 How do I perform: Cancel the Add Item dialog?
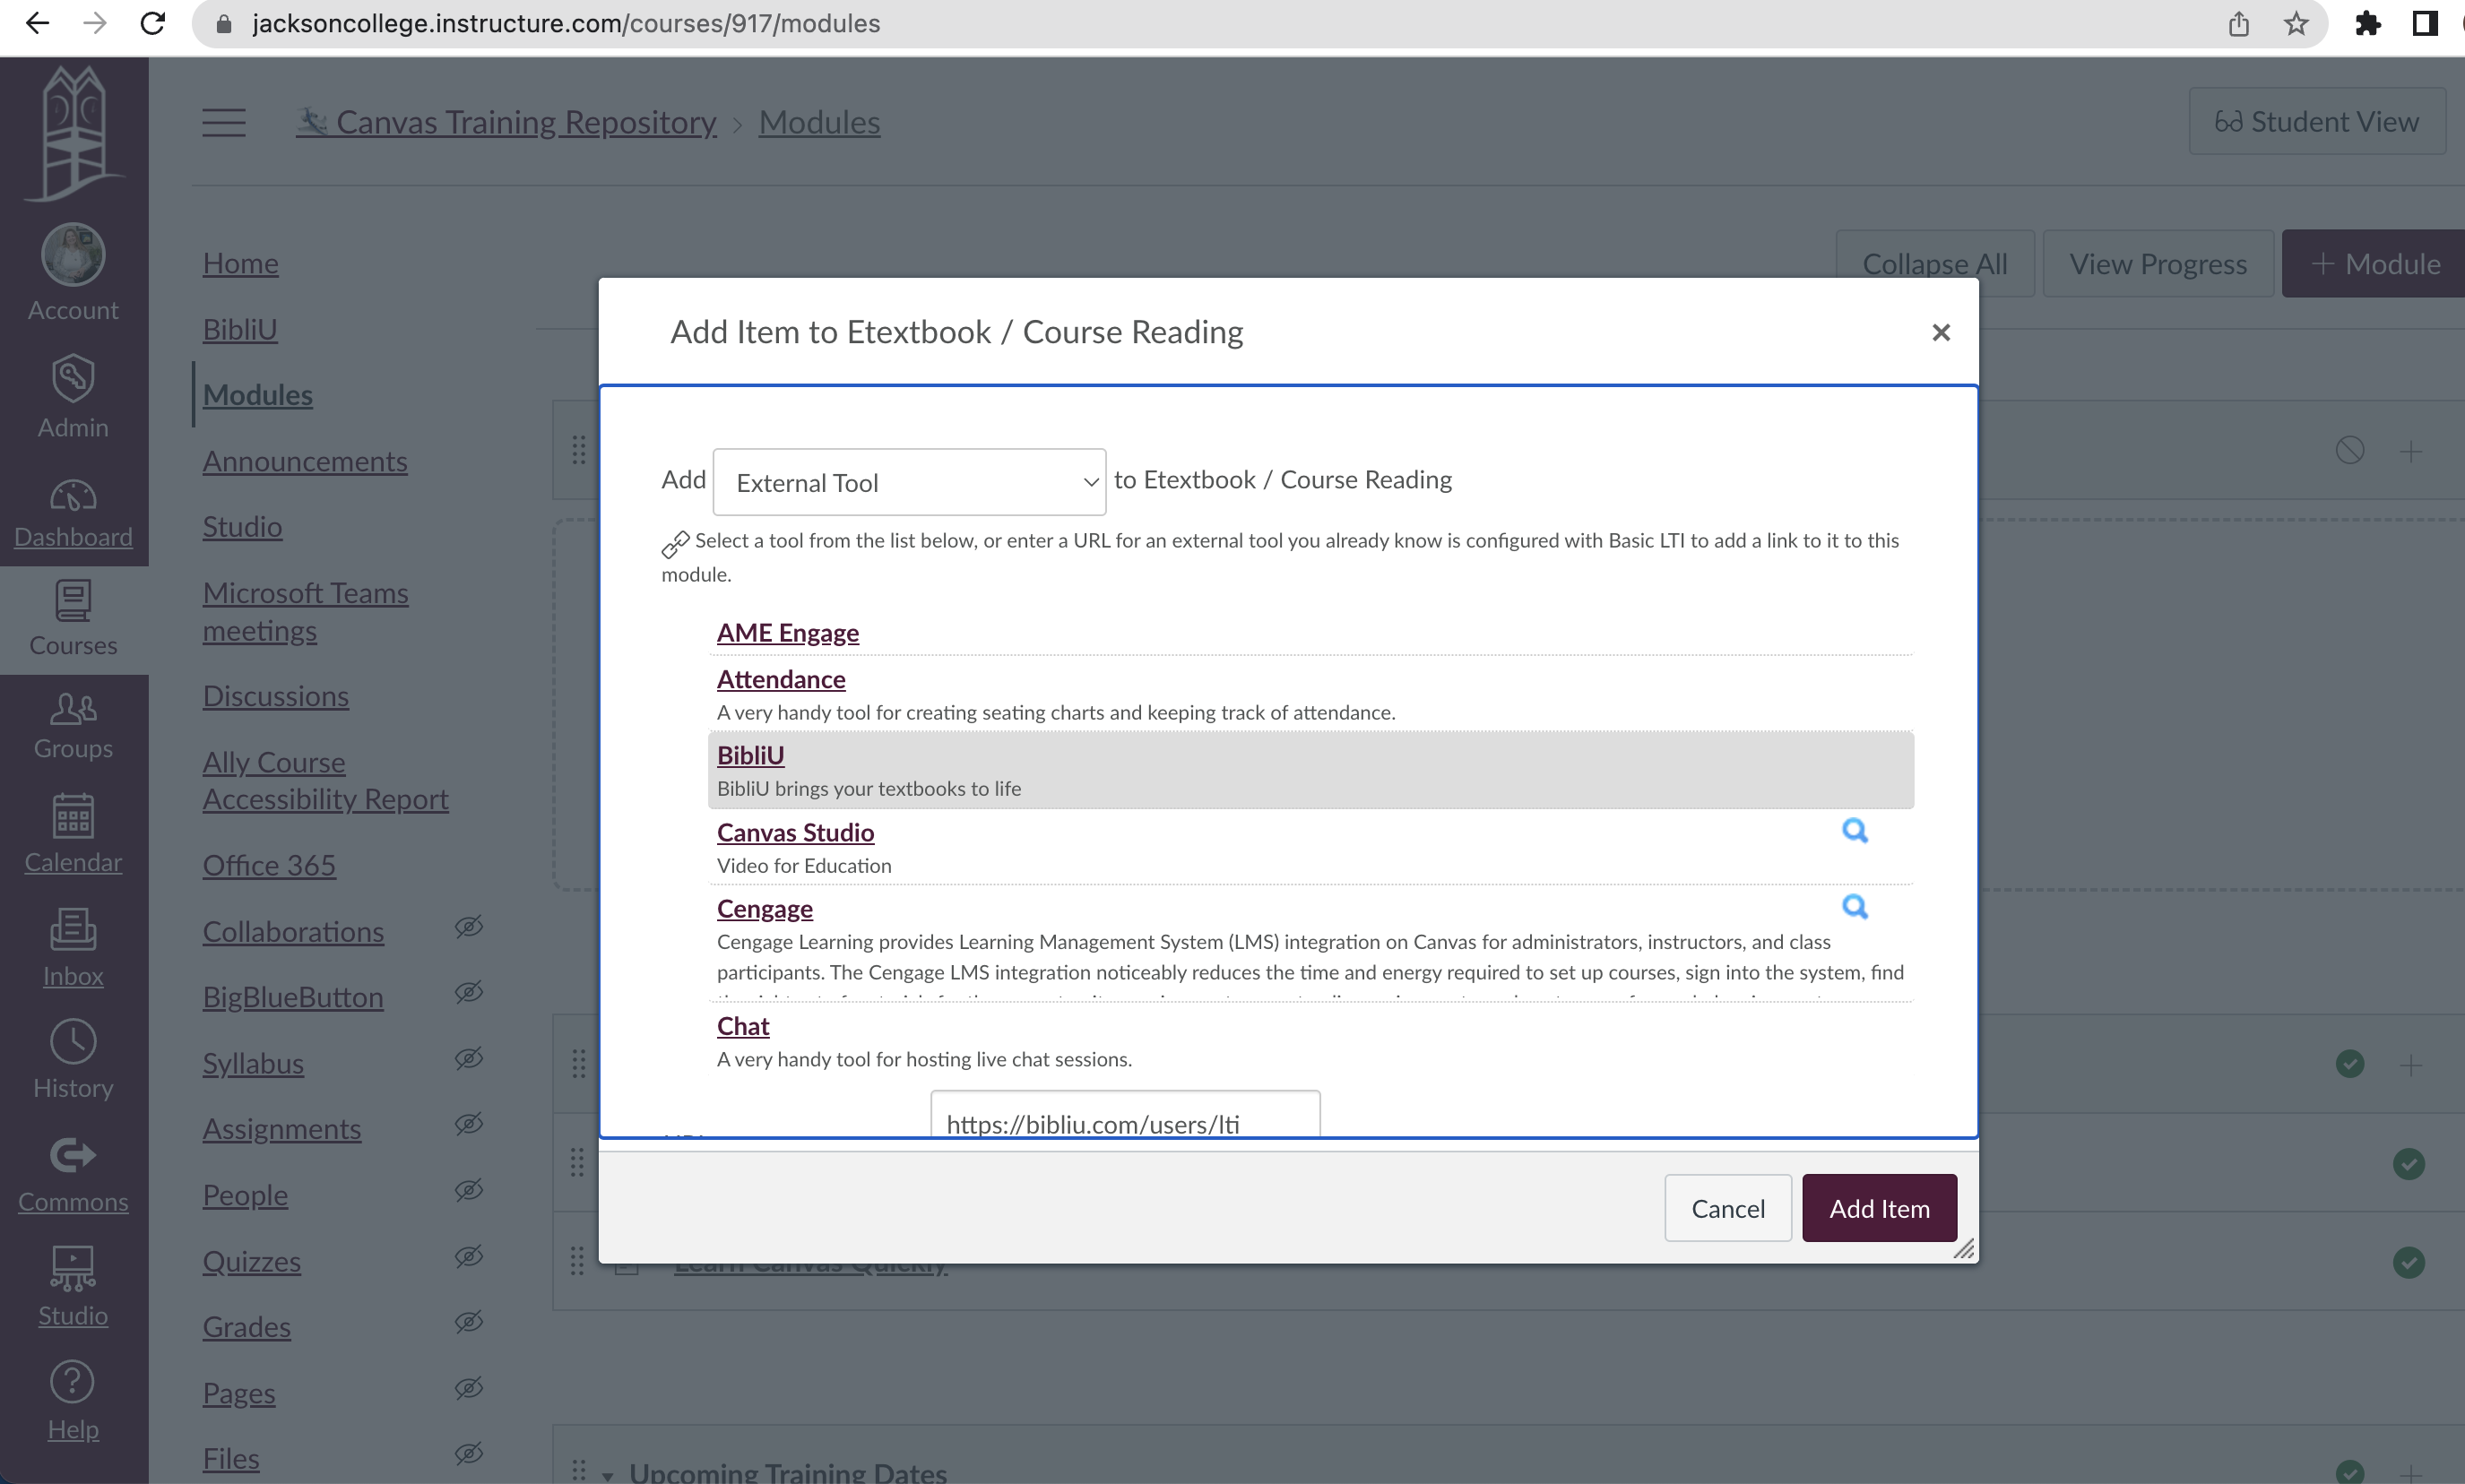pos(1728,1208)
